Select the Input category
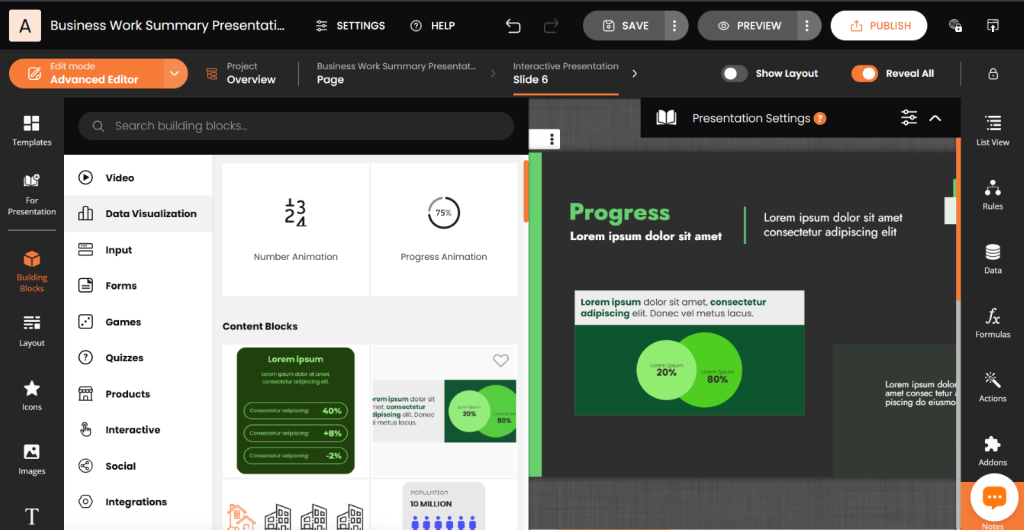 pos(138,250)
